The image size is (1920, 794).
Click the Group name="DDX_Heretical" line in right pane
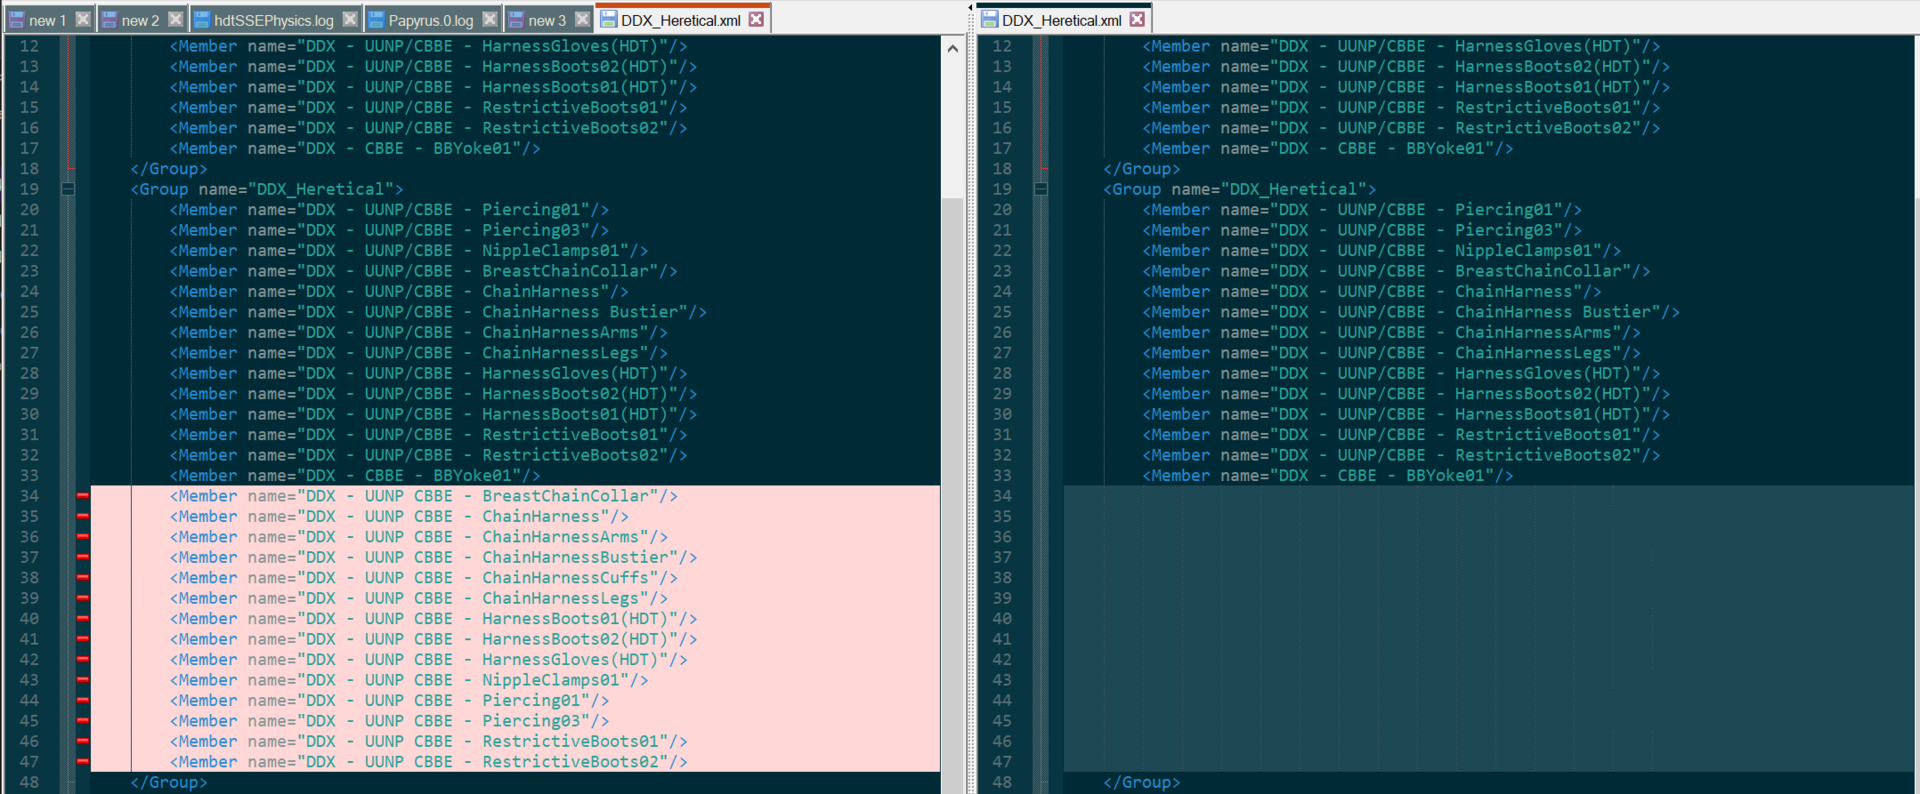tap(1239, 189)
